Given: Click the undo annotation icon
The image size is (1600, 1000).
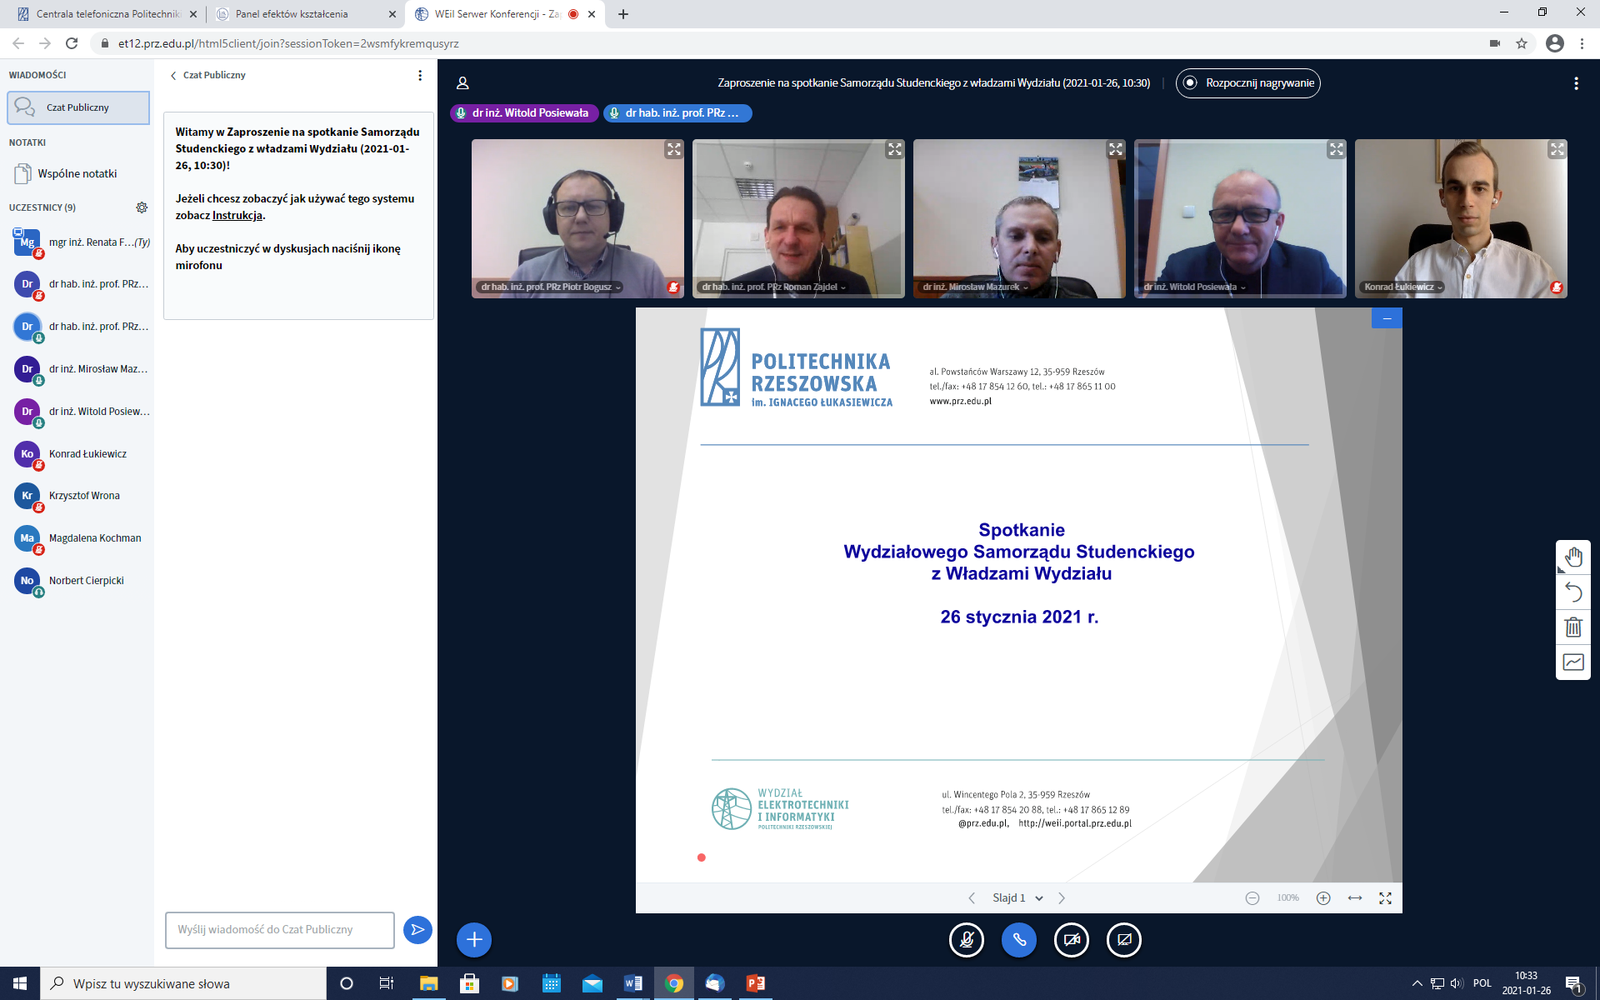Looking at the screenshot, I should [x=1573, y=592].
